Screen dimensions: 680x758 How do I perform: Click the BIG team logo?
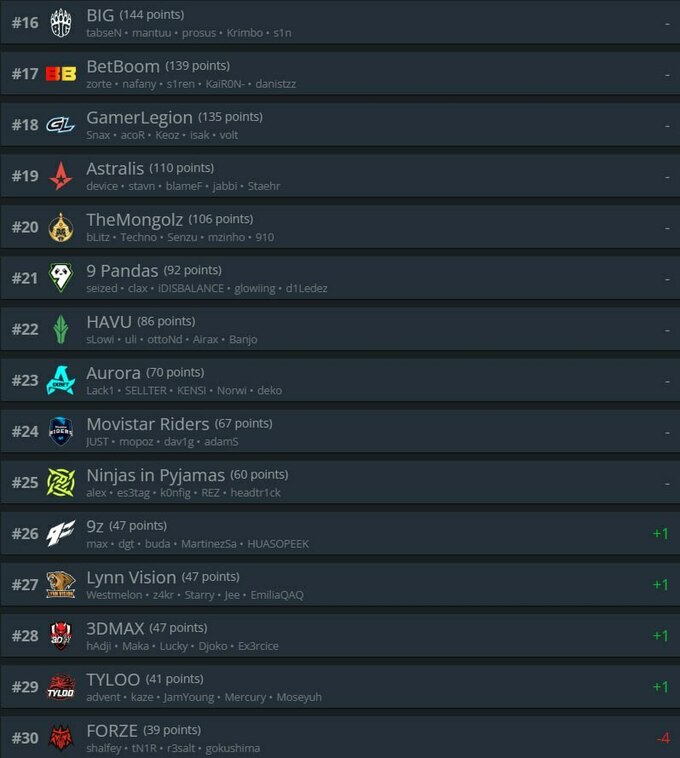(x=61, y=23)
